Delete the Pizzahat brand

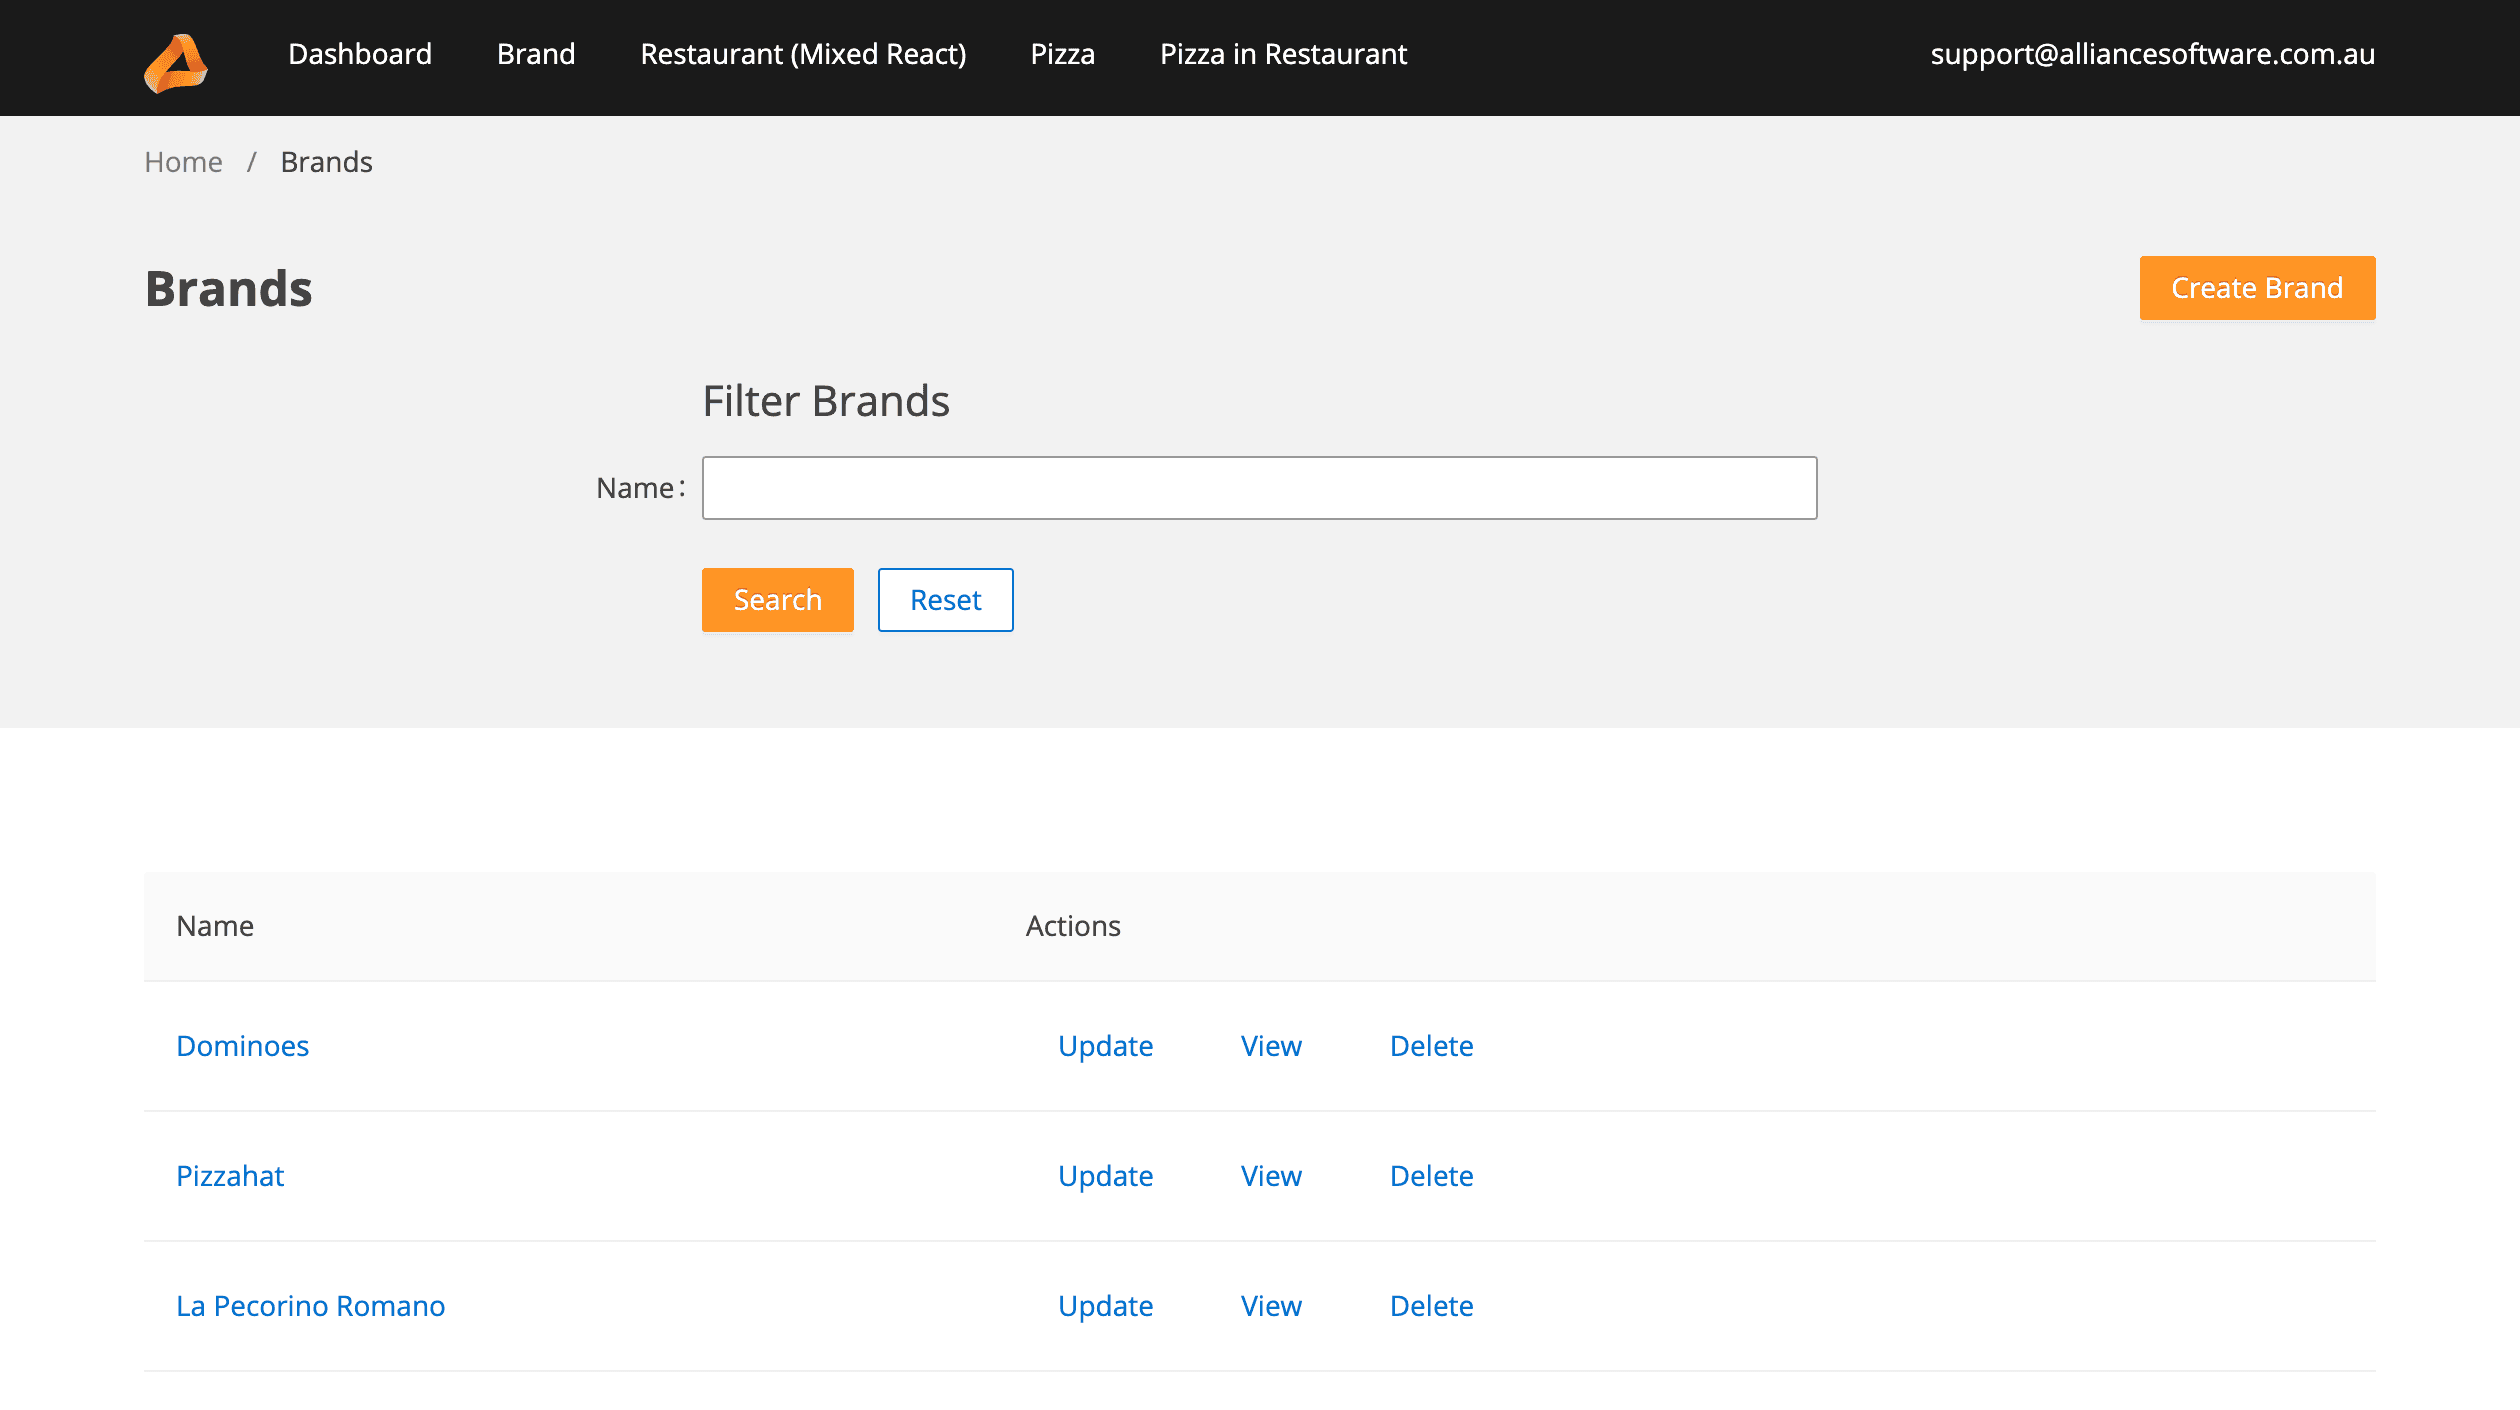(x=1431, y=1176)
